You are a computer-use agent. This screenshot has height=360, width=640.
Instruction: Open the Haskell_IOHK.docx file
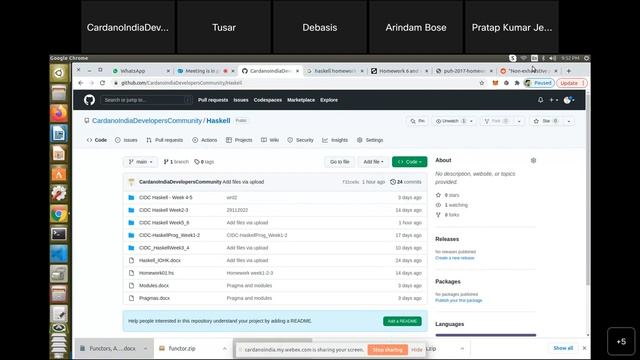coord(160,260)
